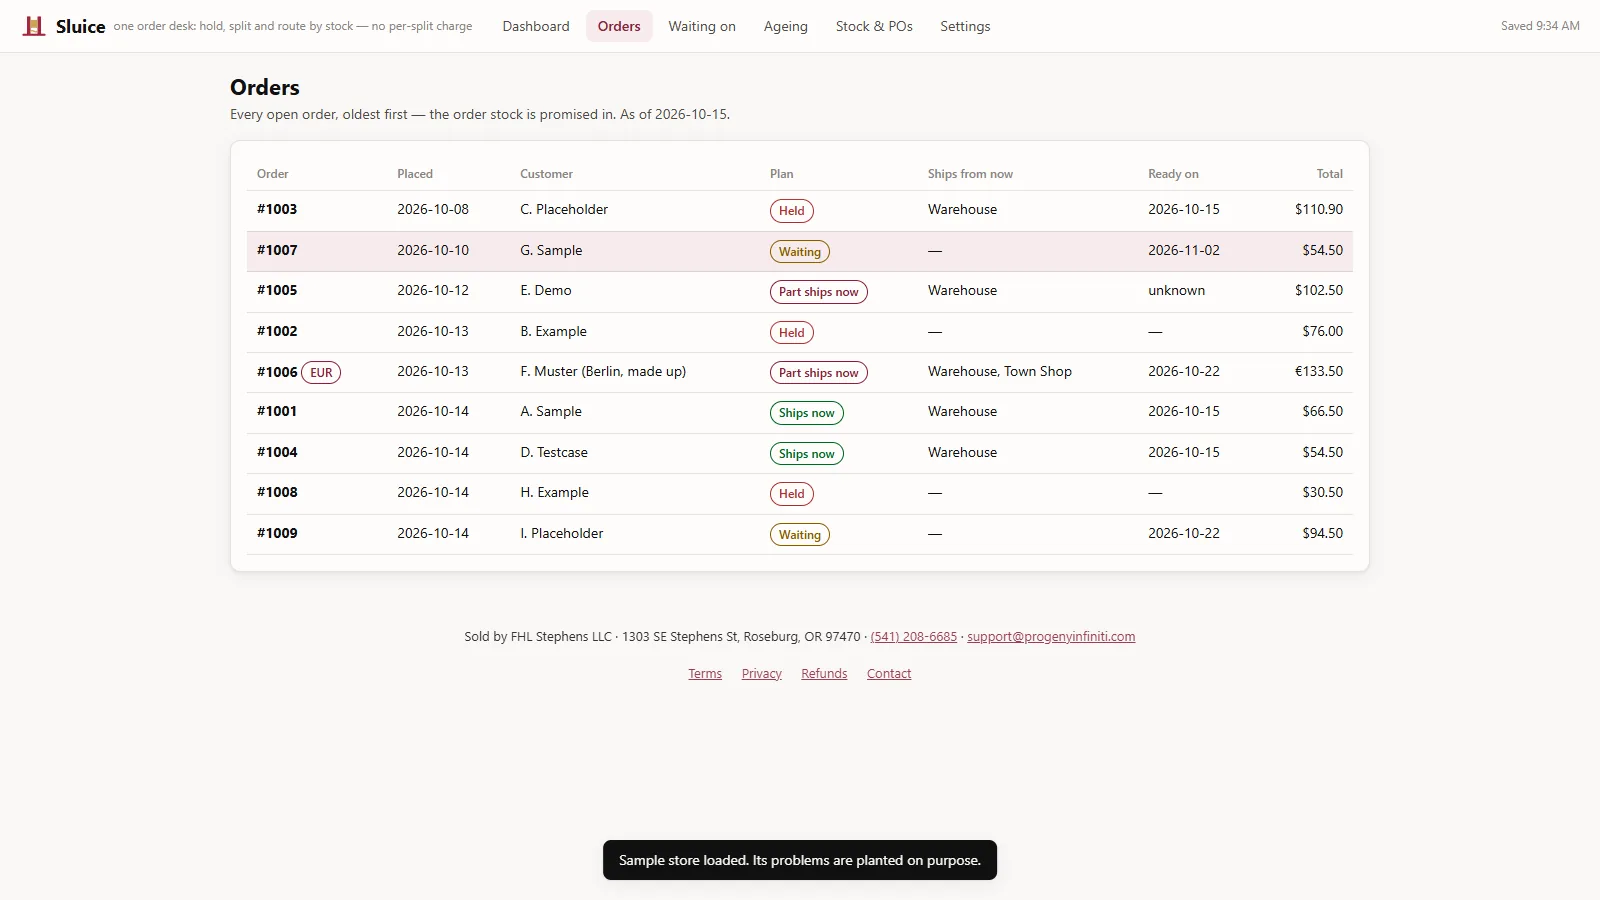
Task: Click the Held badge for B. Example
Action: (x=792, y=333)
